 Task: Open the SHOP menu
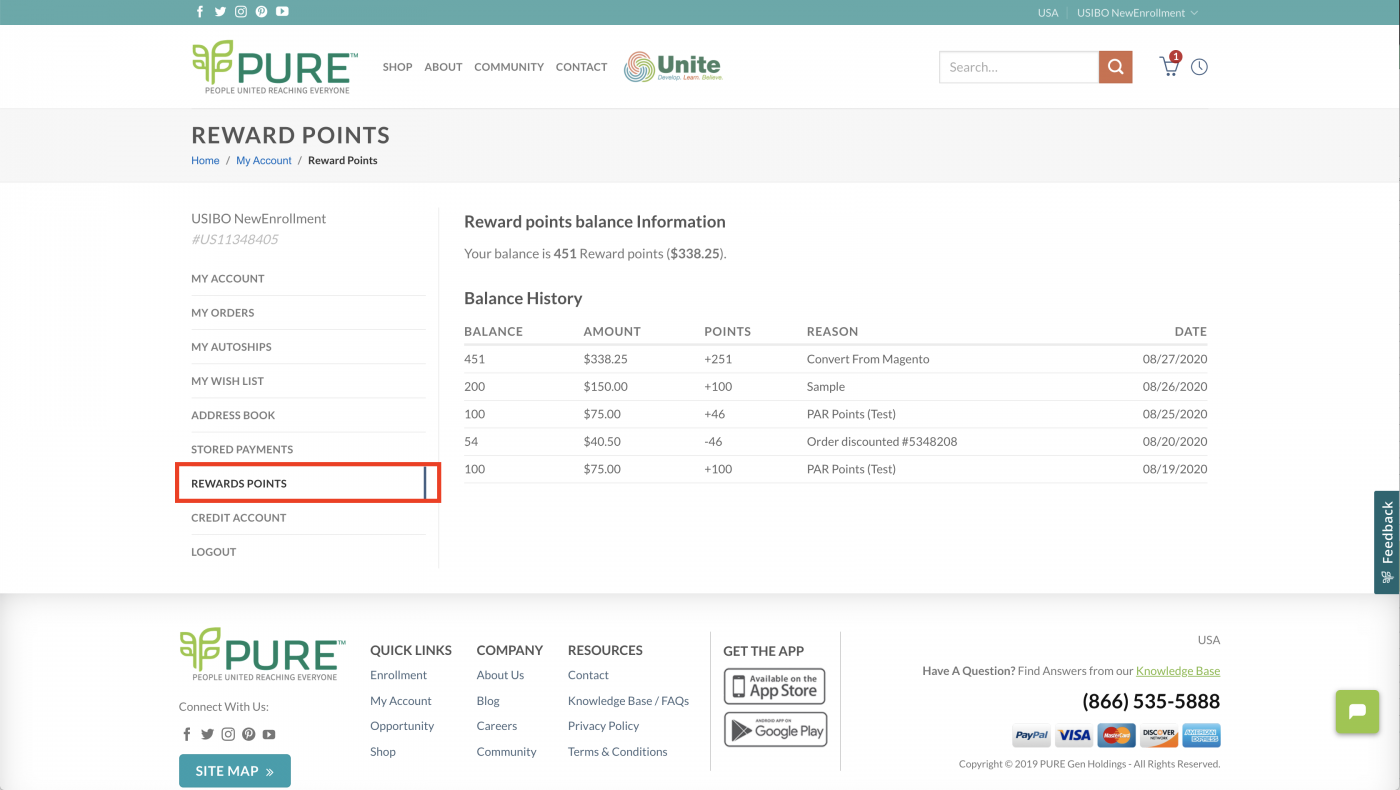click(x=397, y=67)
